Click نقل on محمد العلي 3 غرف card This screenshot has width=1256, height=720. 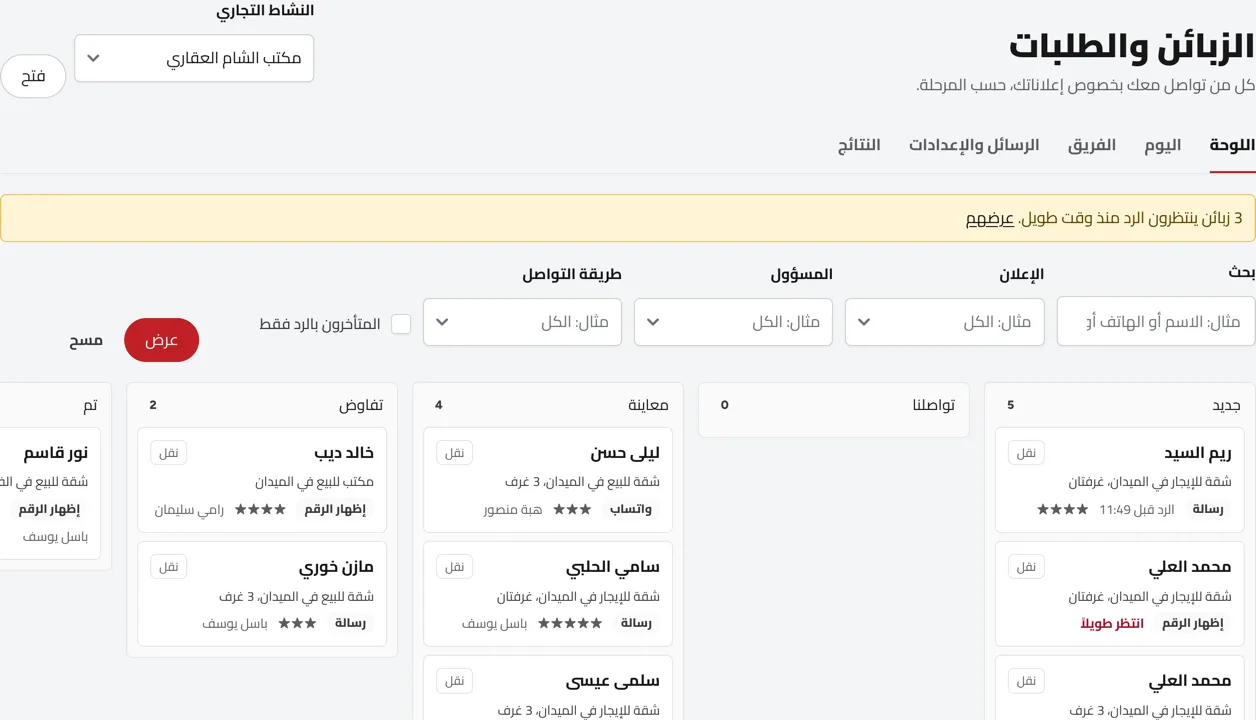pyautogui.click(x=1026, y=681)
